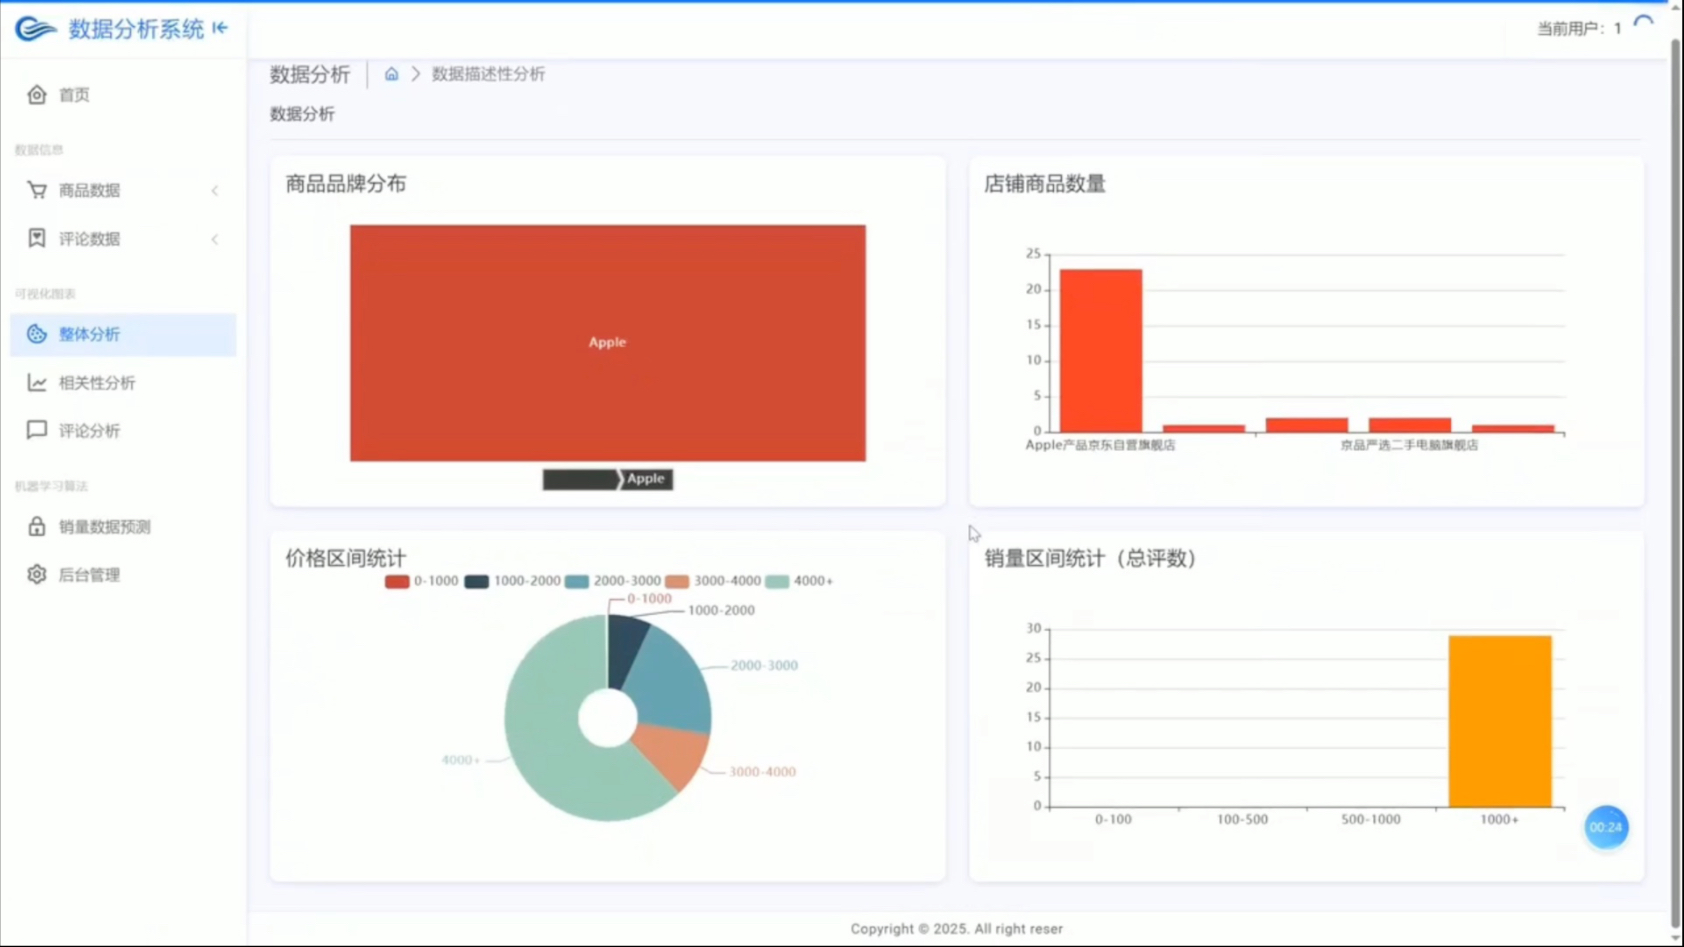Expand the 商品数据 submenu chevron
The width and height of the screenshot is (1684, 947).
[x=215, y=190]
